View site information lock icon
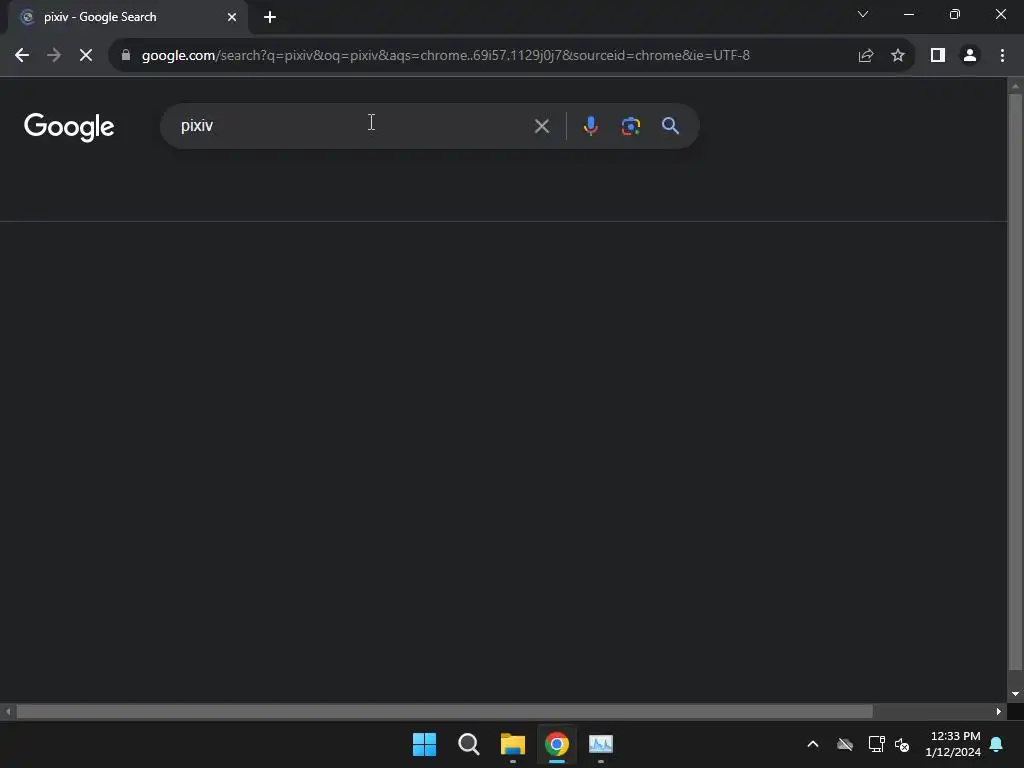The image size is (1024, 768). [x=126, y=55]
